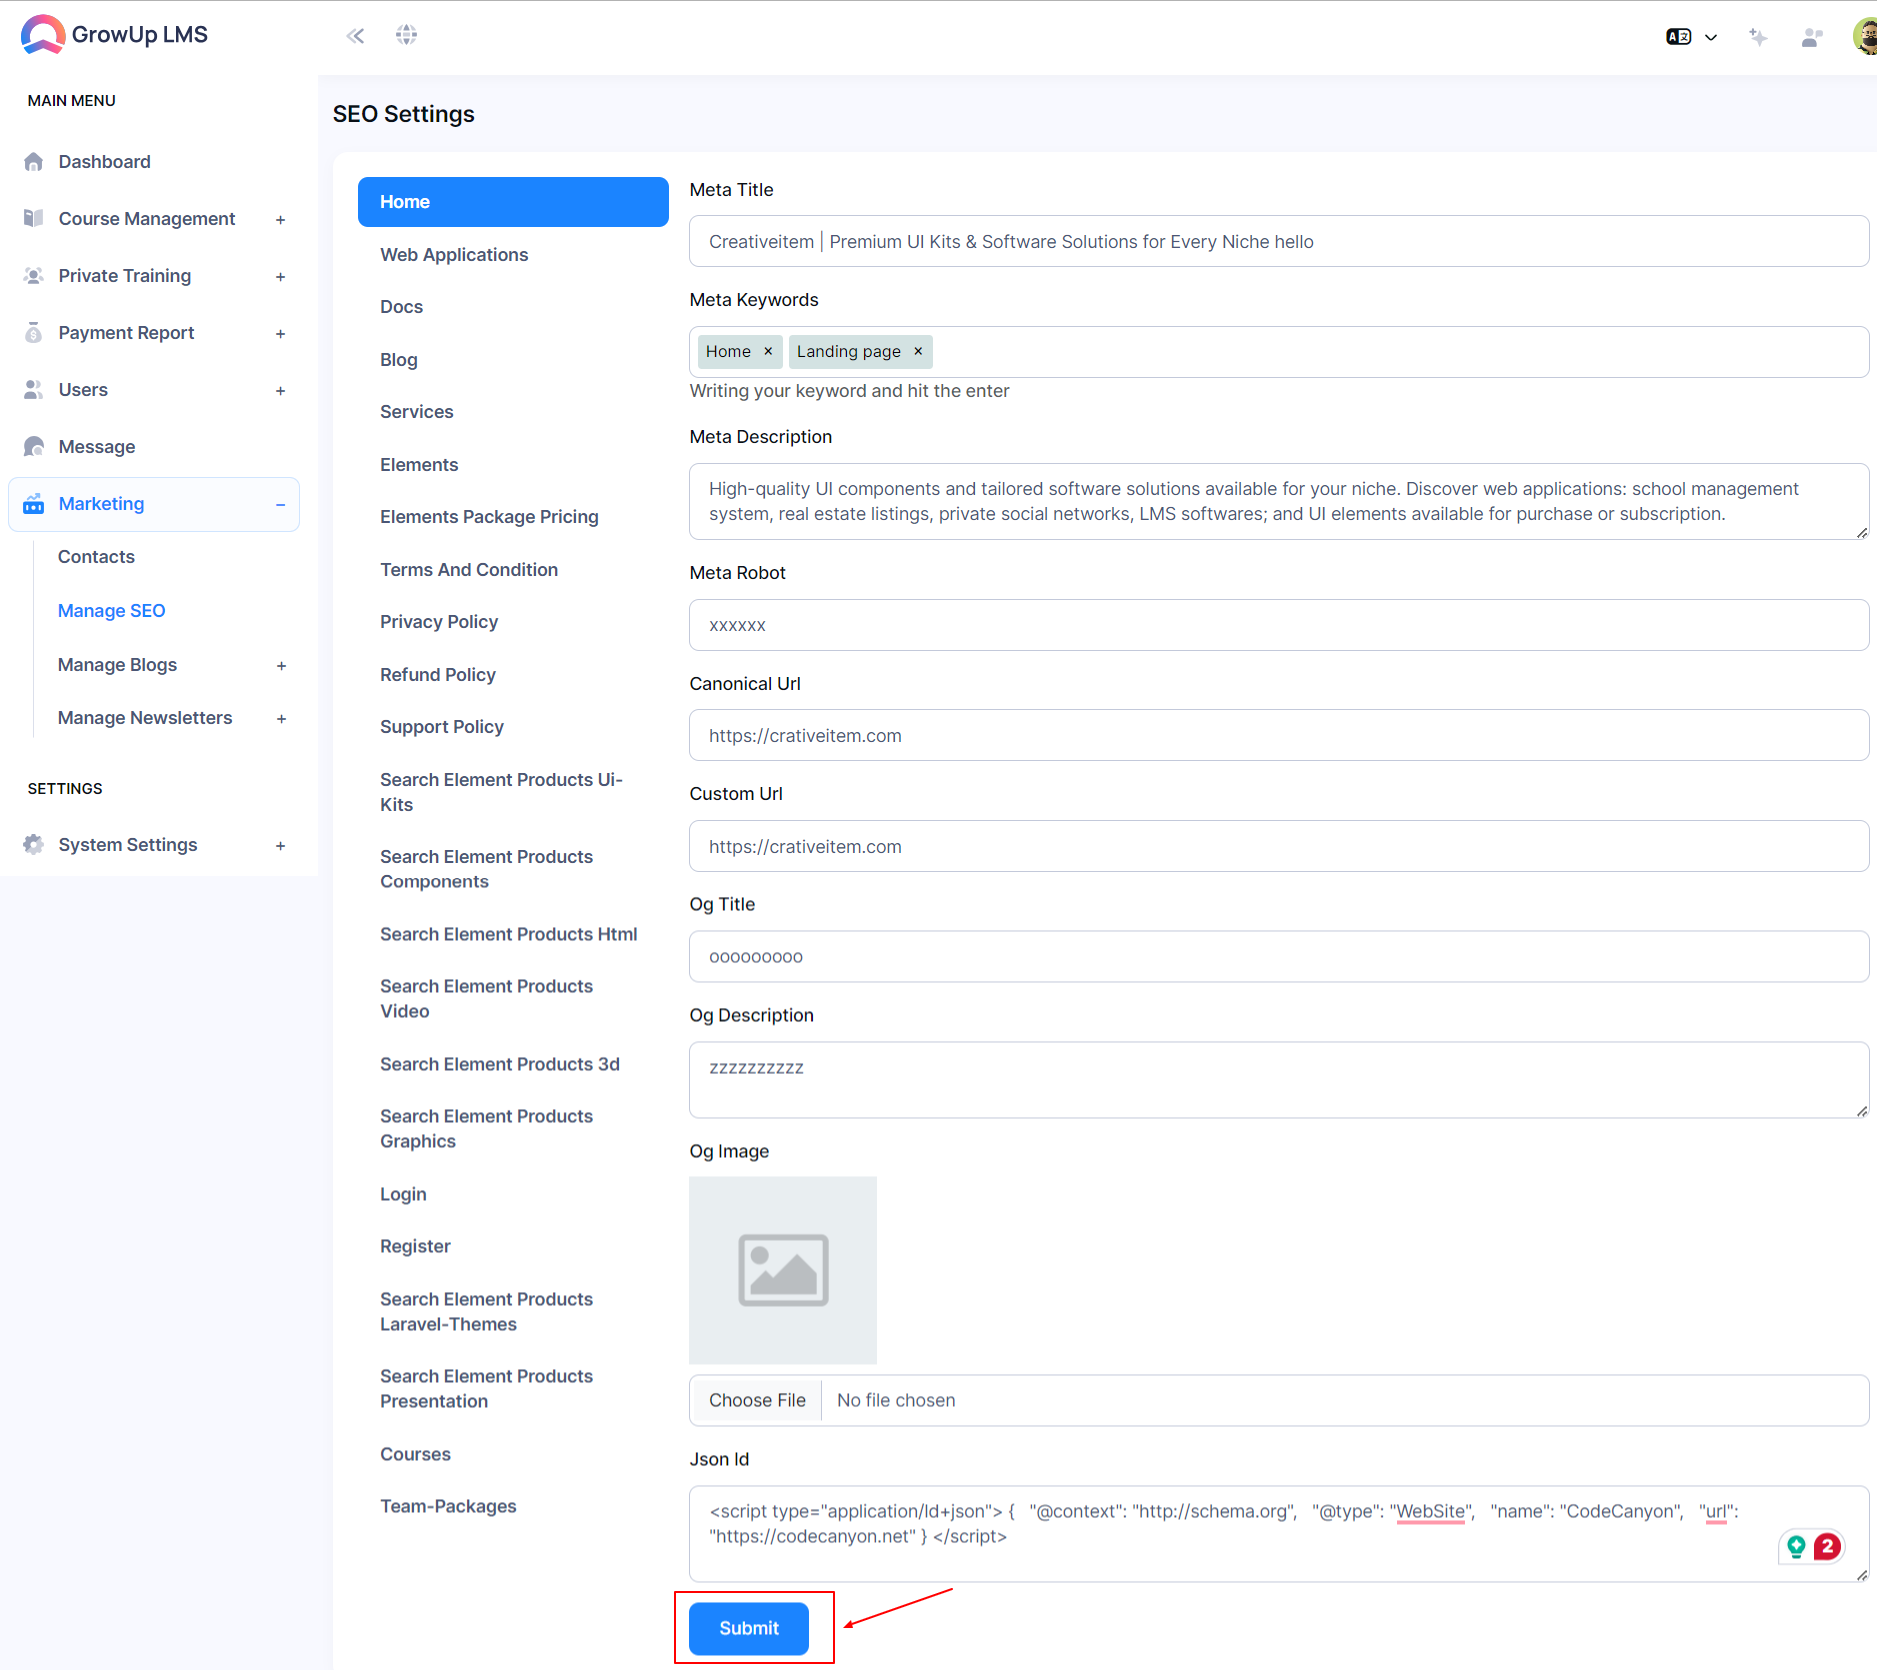Open Terms And Condition tab
Screen dimensions: 1877x1670
pyautogui.click(x=469, y=570)
